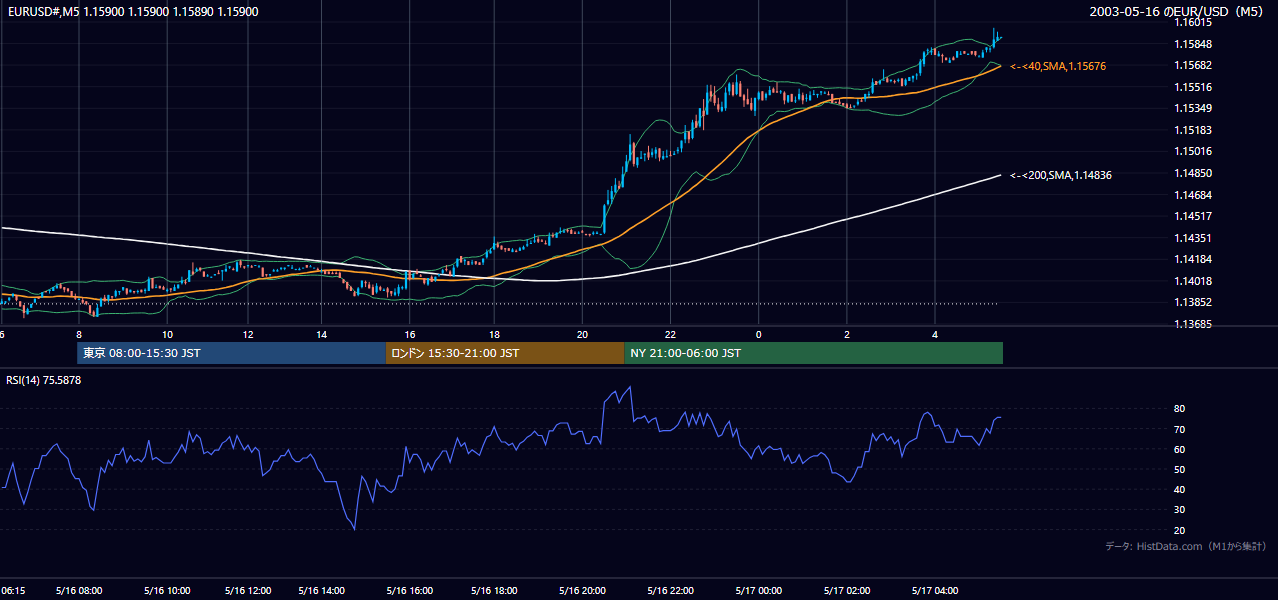Screen dimensions: 1278x600
Task: Click the 1.15516 price axis label
Action: 1195,87
